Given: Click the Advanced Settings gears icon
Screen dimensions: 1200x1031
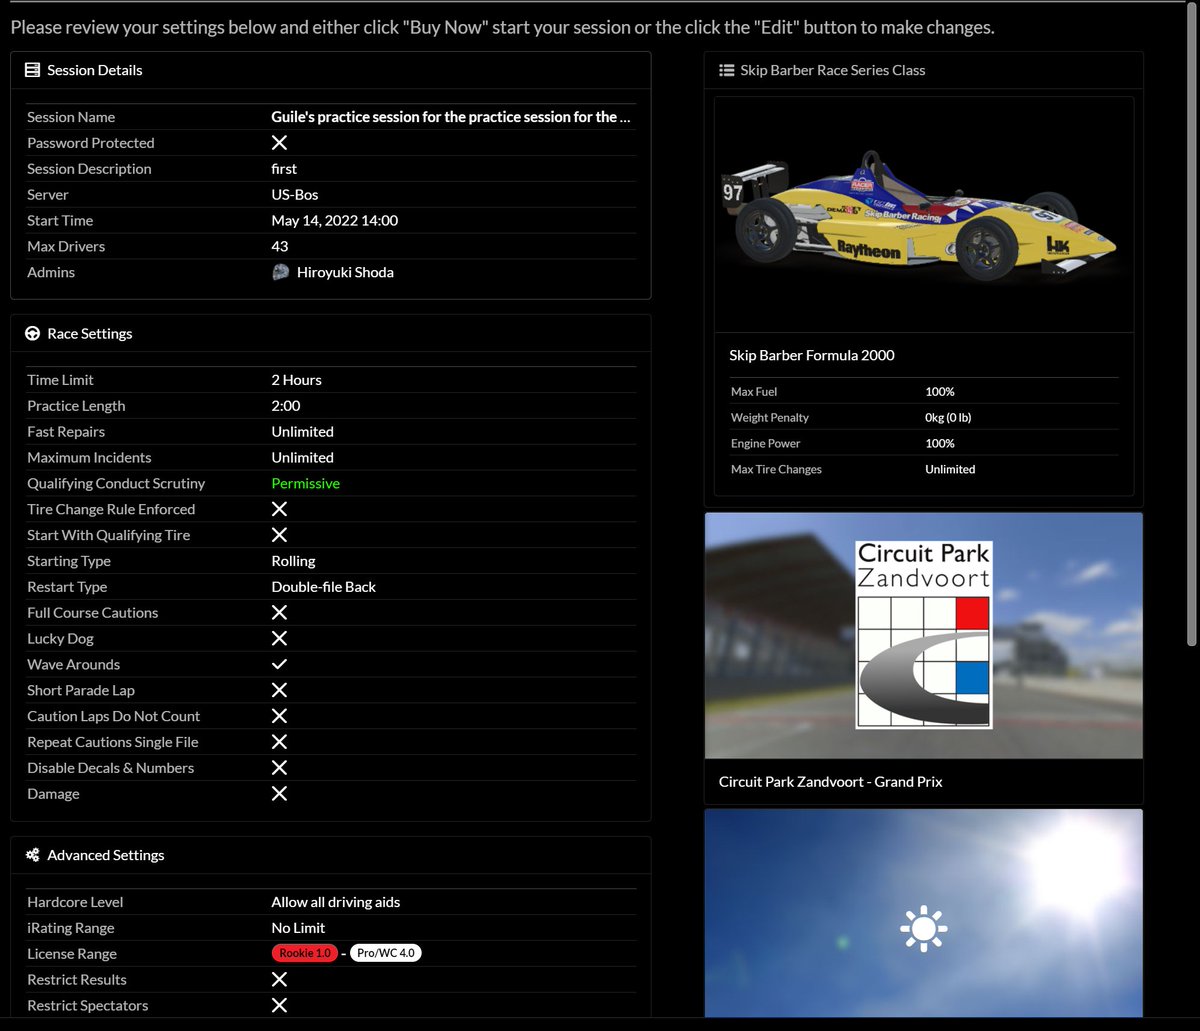Looking at the screenshot, I should tap(32, 855).
